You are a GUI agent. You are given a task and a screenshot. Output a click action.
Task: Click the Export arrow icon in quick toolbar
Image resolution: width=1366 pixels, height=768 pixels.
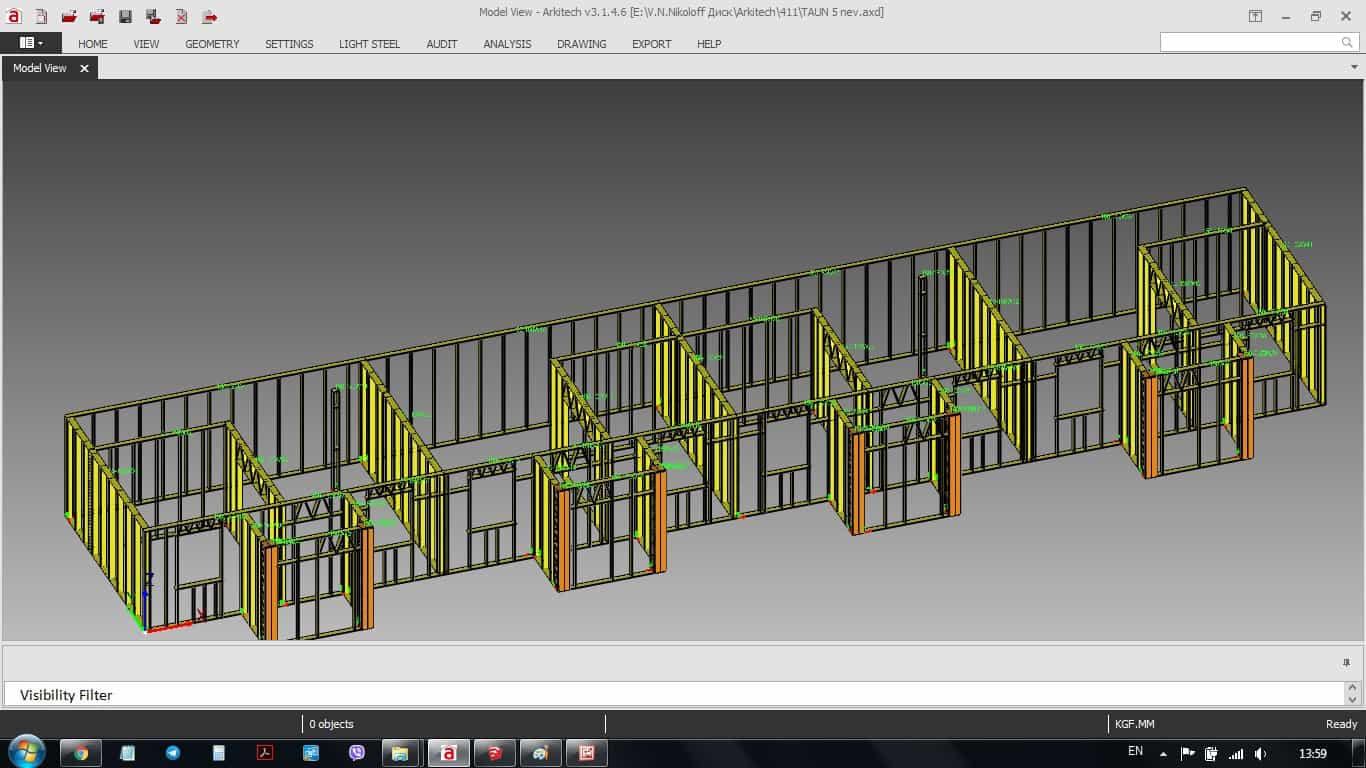click(x=209, y=16)
